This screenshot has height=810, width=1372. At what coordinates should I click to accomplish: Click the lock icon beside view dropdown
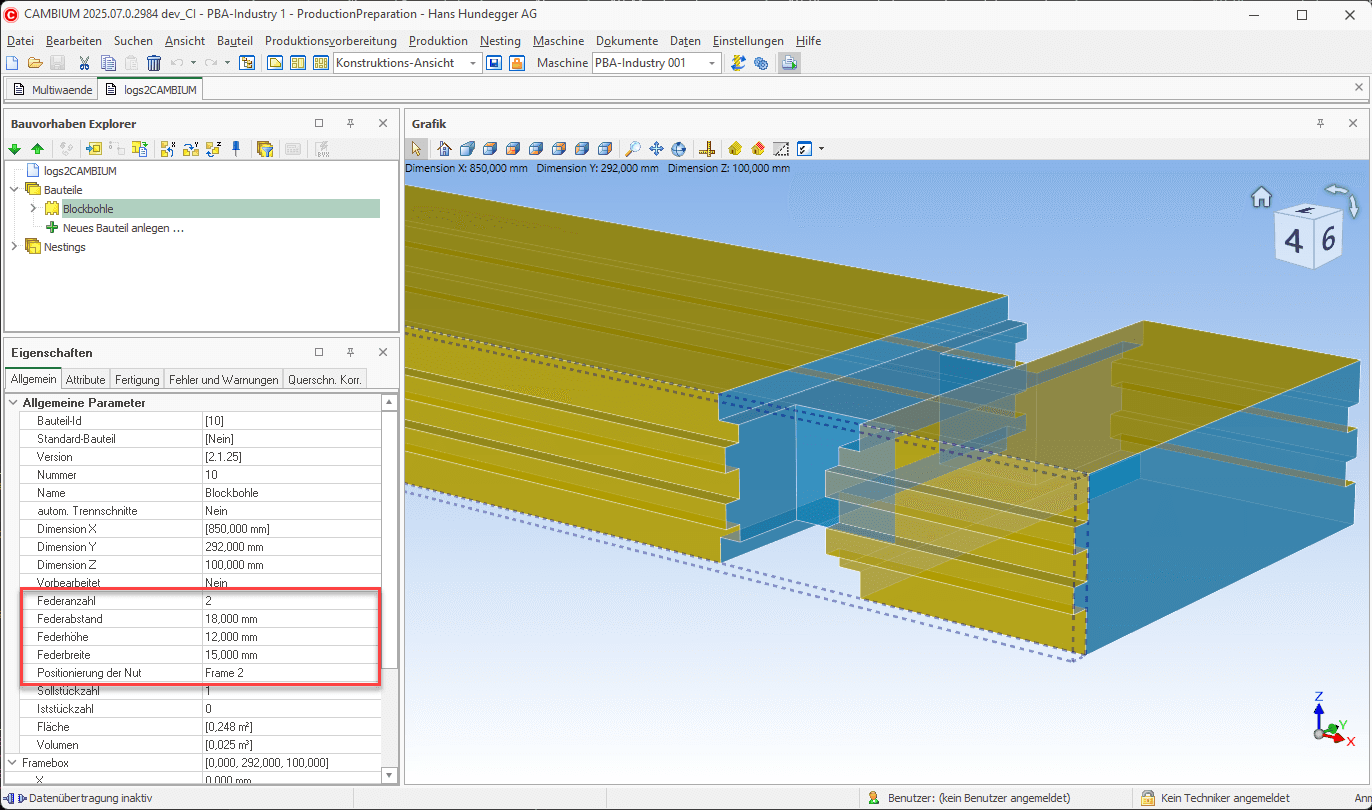tap(517, 63)
